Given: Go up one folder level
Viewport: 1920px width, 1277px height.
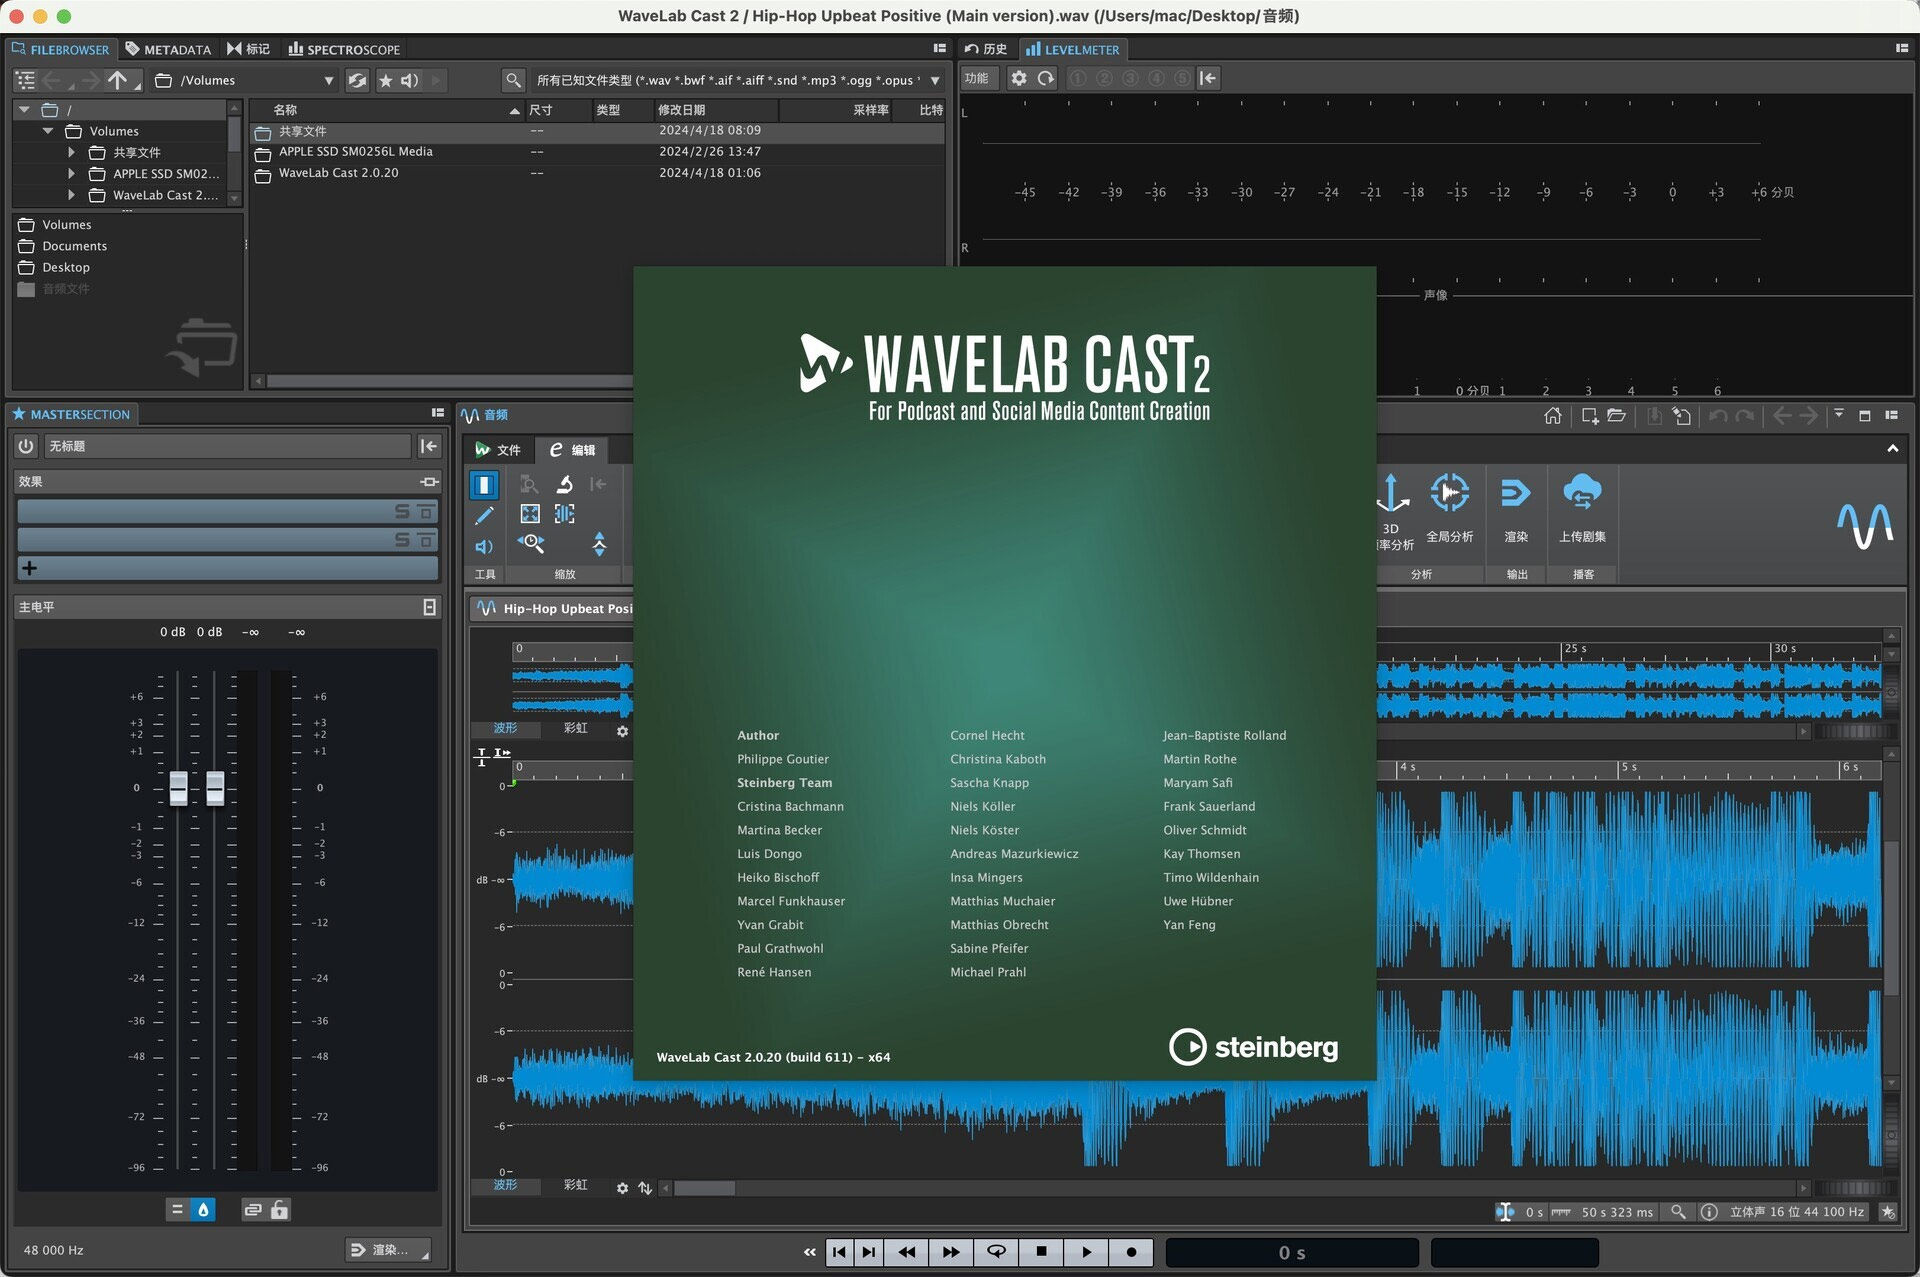Looking at the screenshot, I should click(118, 80).
